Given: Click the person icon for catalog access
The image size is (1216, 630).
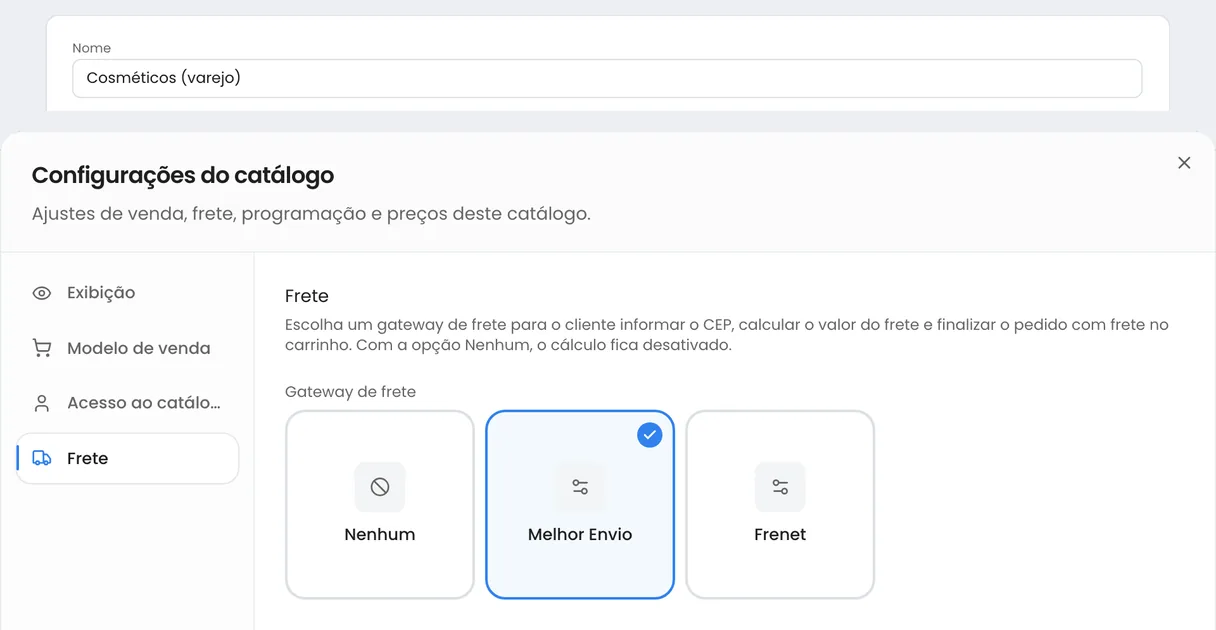Looking at the screenshot, I should click(x=42, y=403).
